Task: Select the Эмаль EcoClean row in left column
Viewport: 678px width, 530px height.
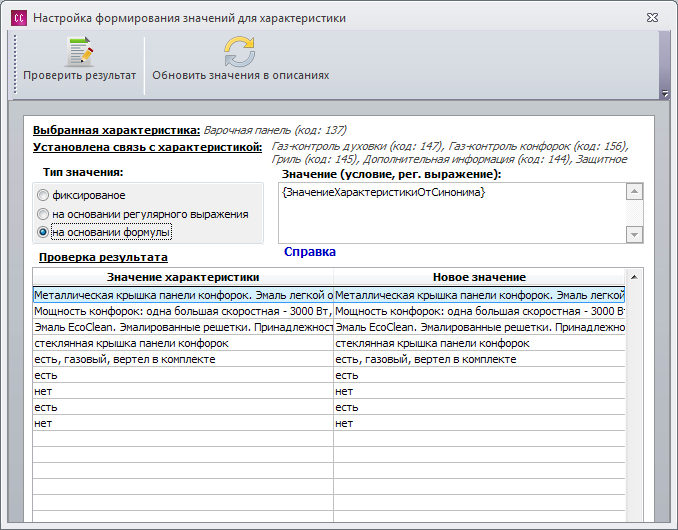Action: pos(183,327)
